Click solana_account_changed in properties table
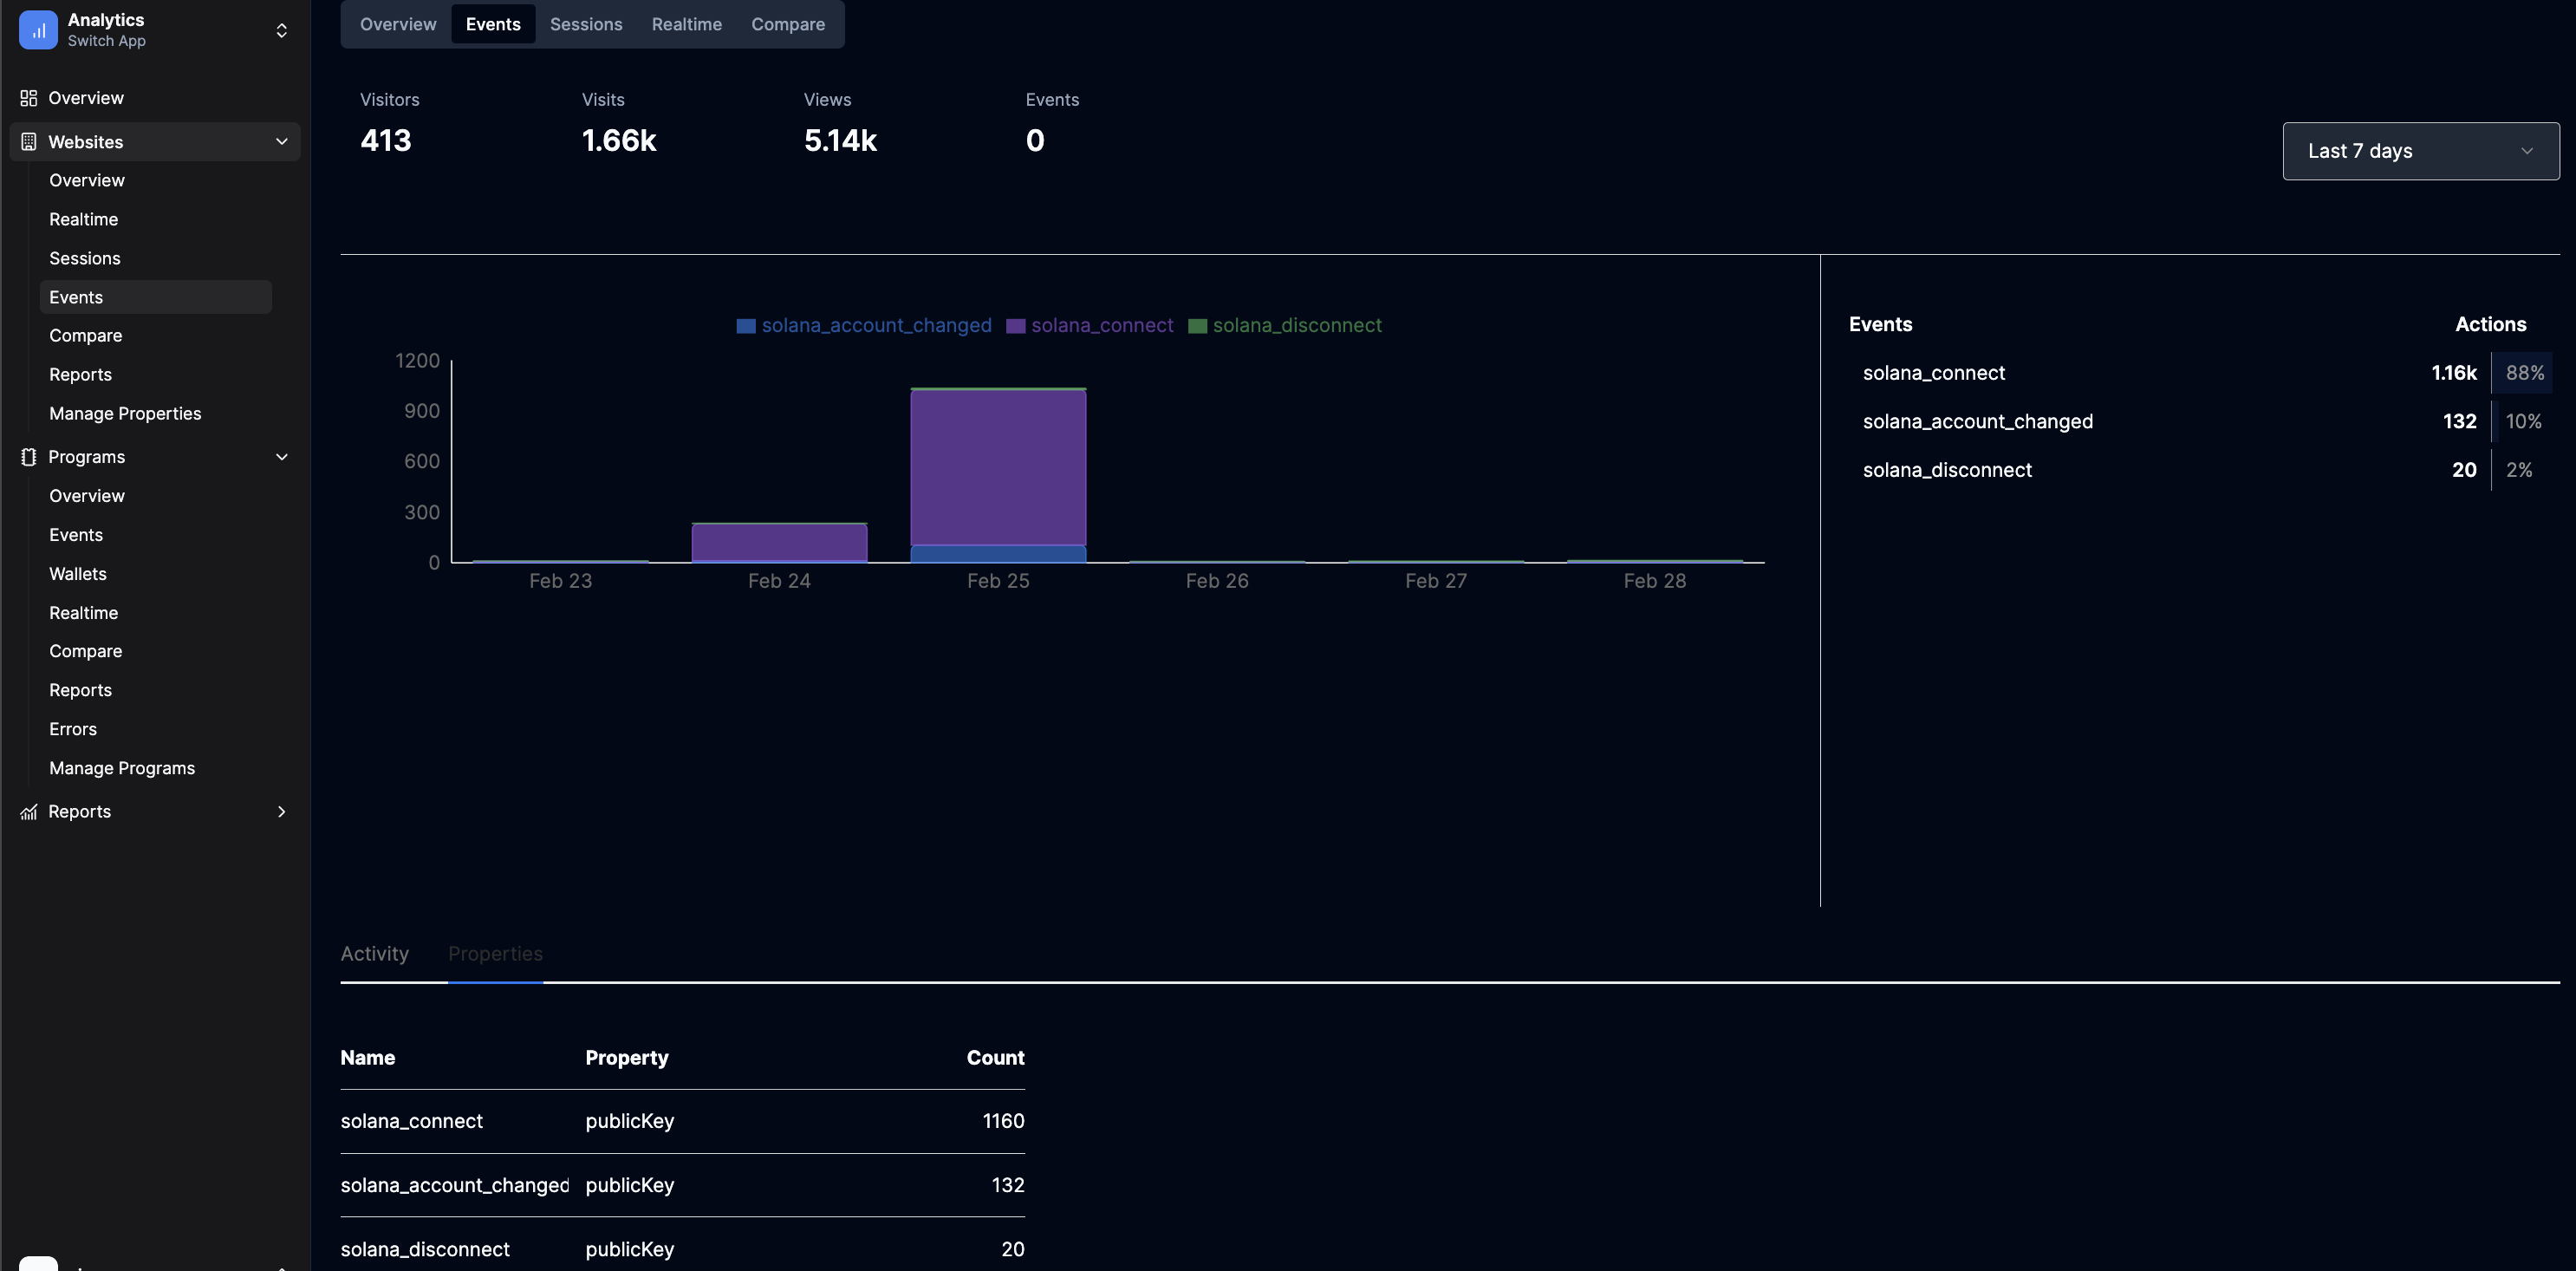This screenshot has height=1271, width=2576. tap(455, 1186)
